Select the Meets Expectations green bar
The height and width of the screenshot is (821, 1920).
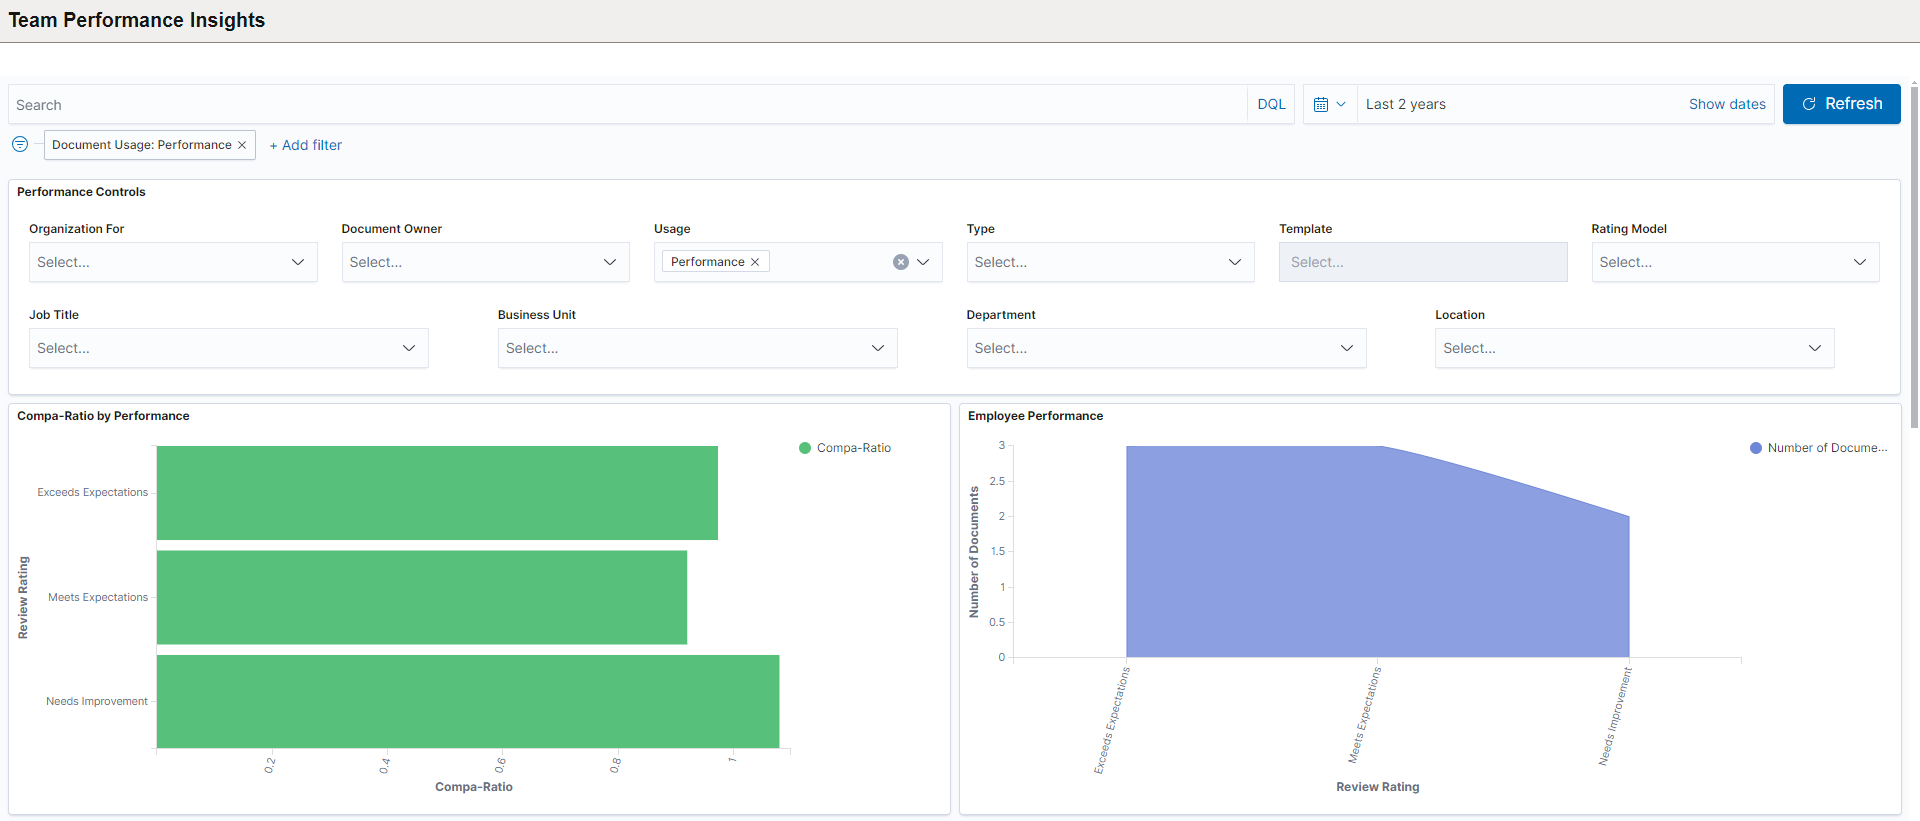[x=422, y=597]
